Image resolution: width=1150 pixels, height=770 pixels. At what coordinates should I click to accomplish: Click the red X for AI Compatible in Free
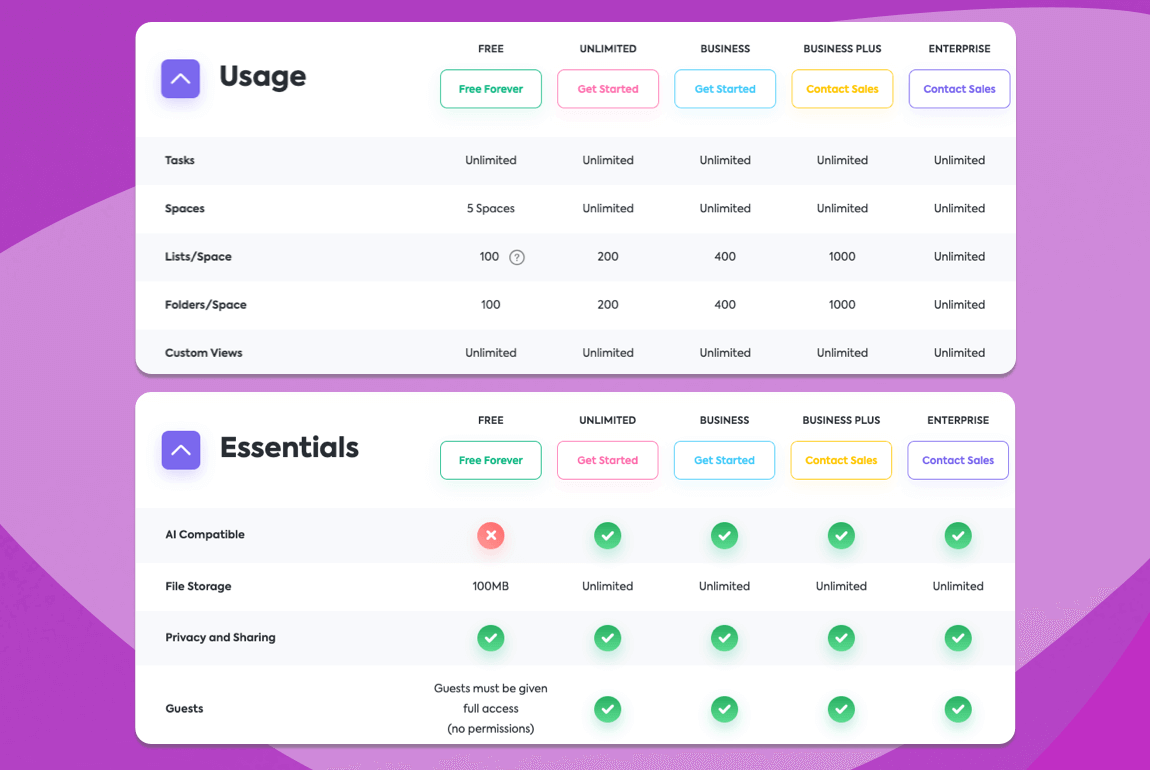pyautogui.click(x=490, y=535)
